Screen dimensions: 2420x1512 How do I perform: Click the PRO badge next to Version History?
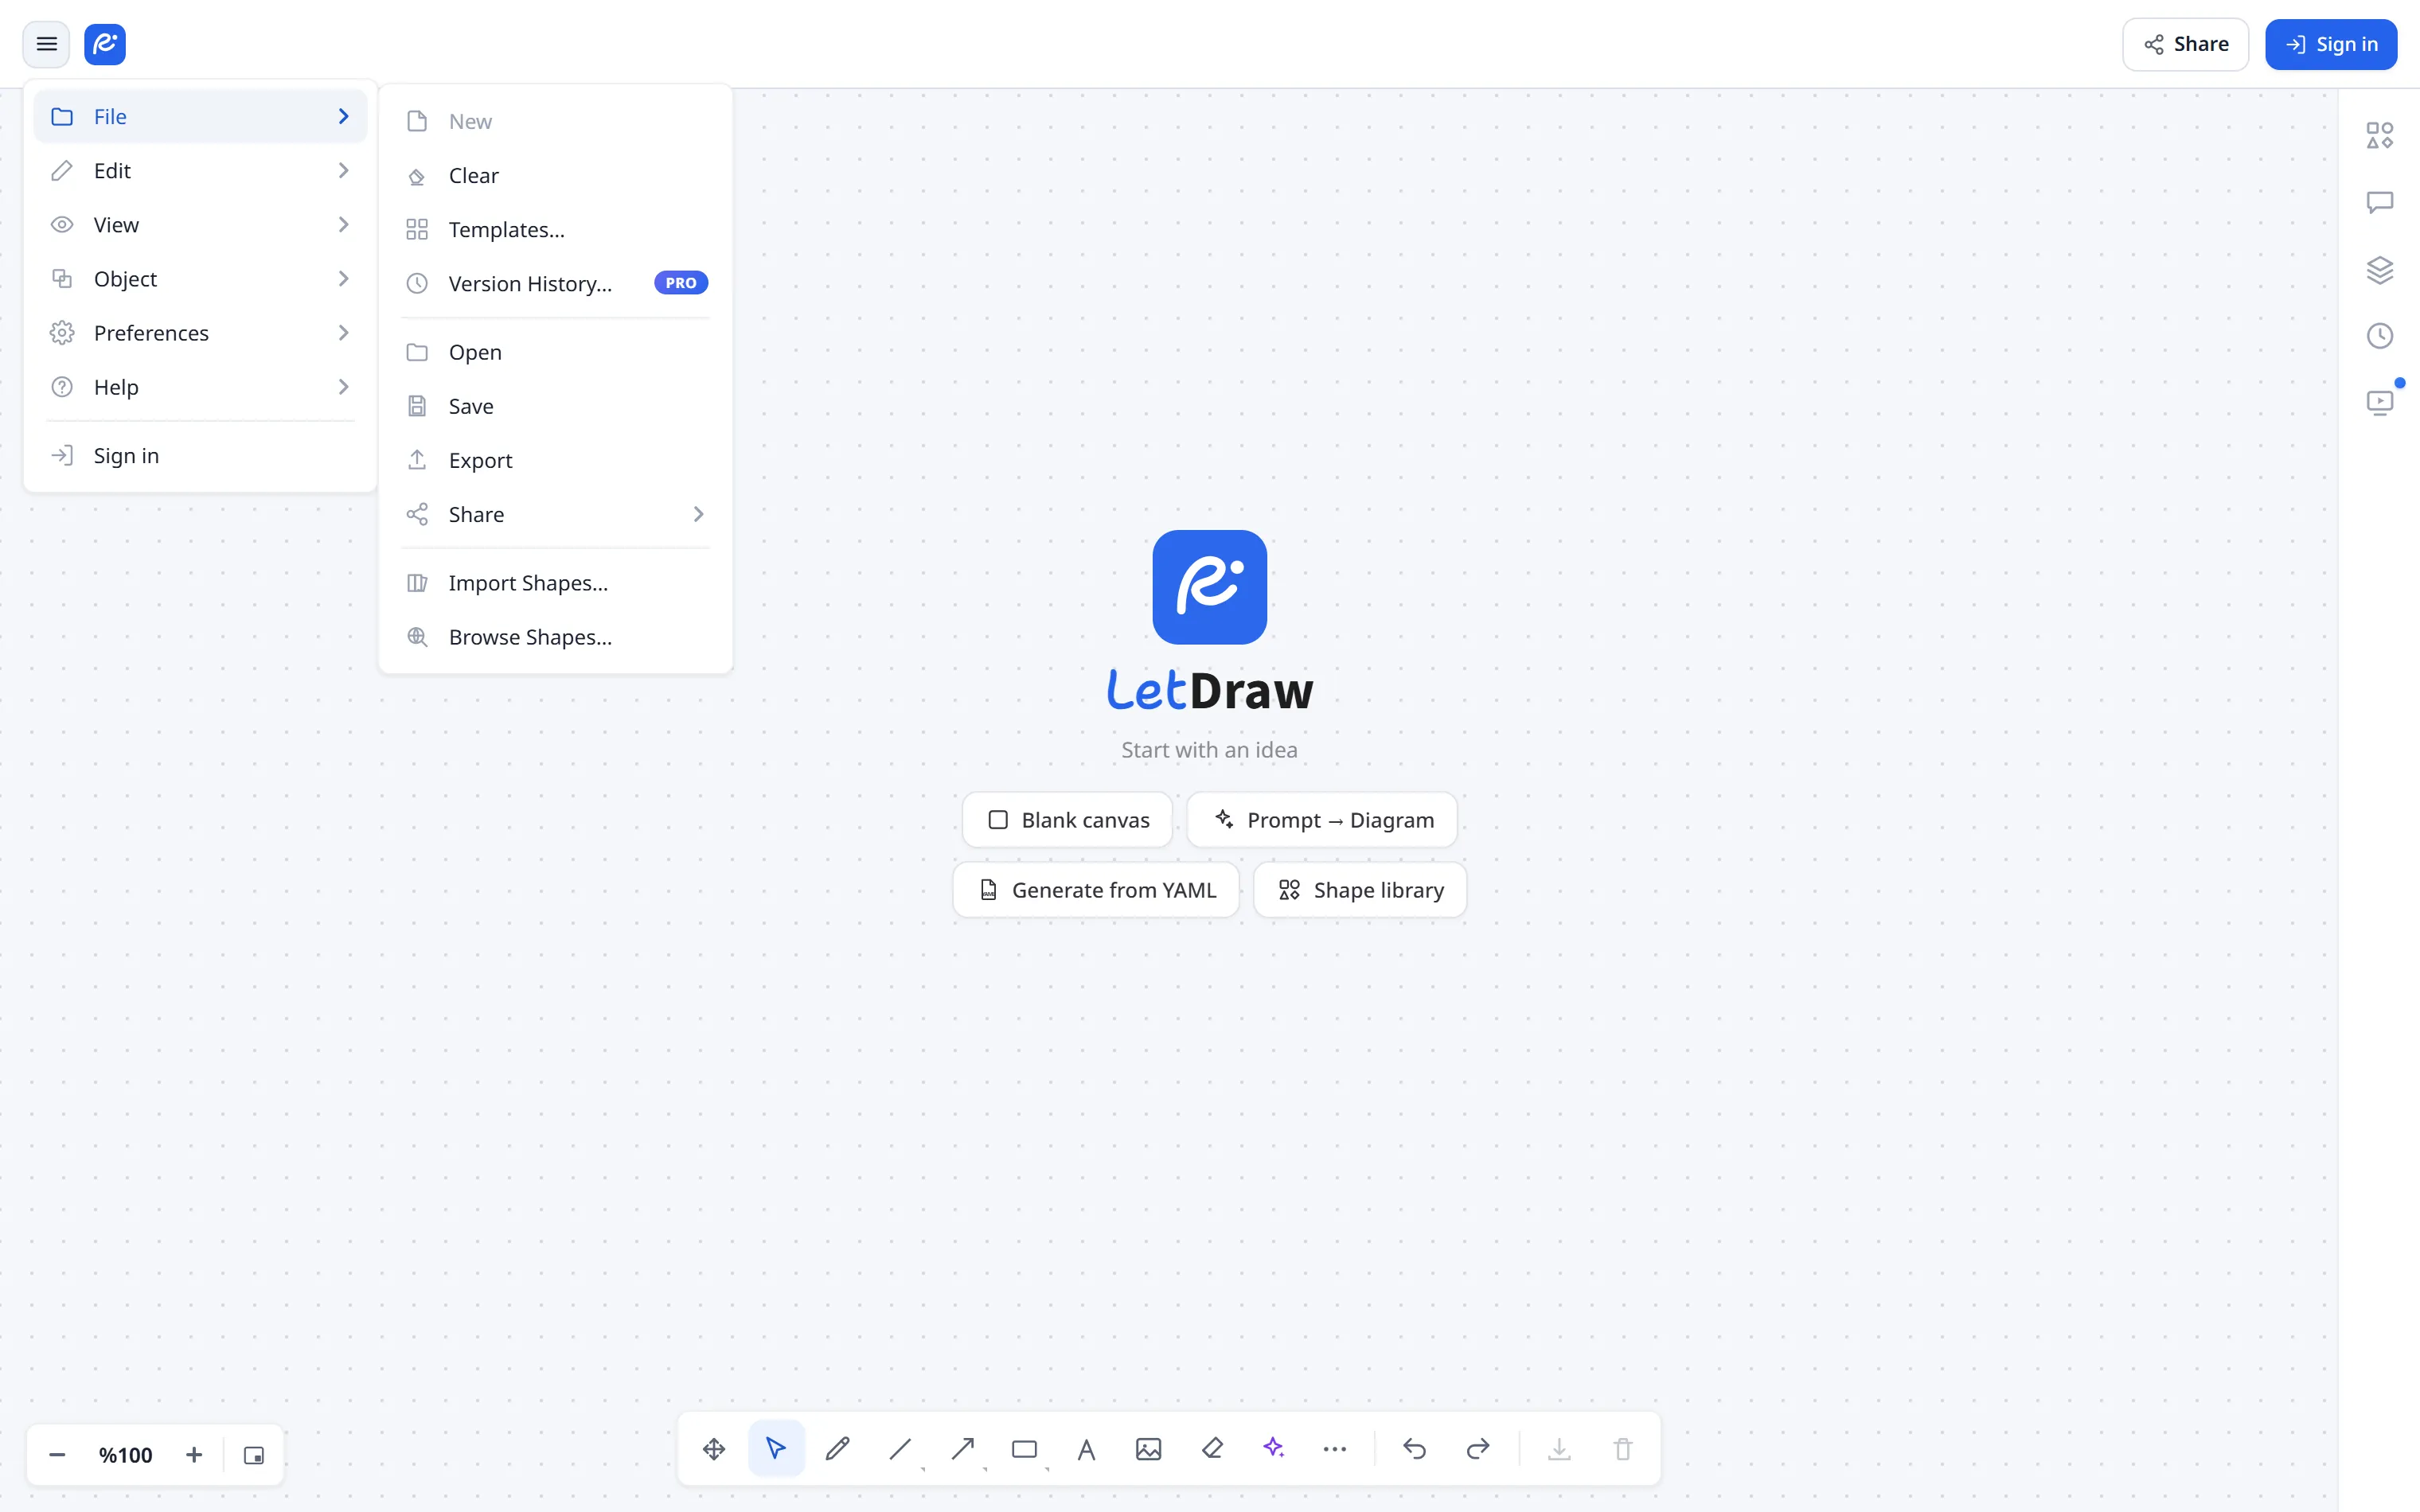[x=681, y=283]
